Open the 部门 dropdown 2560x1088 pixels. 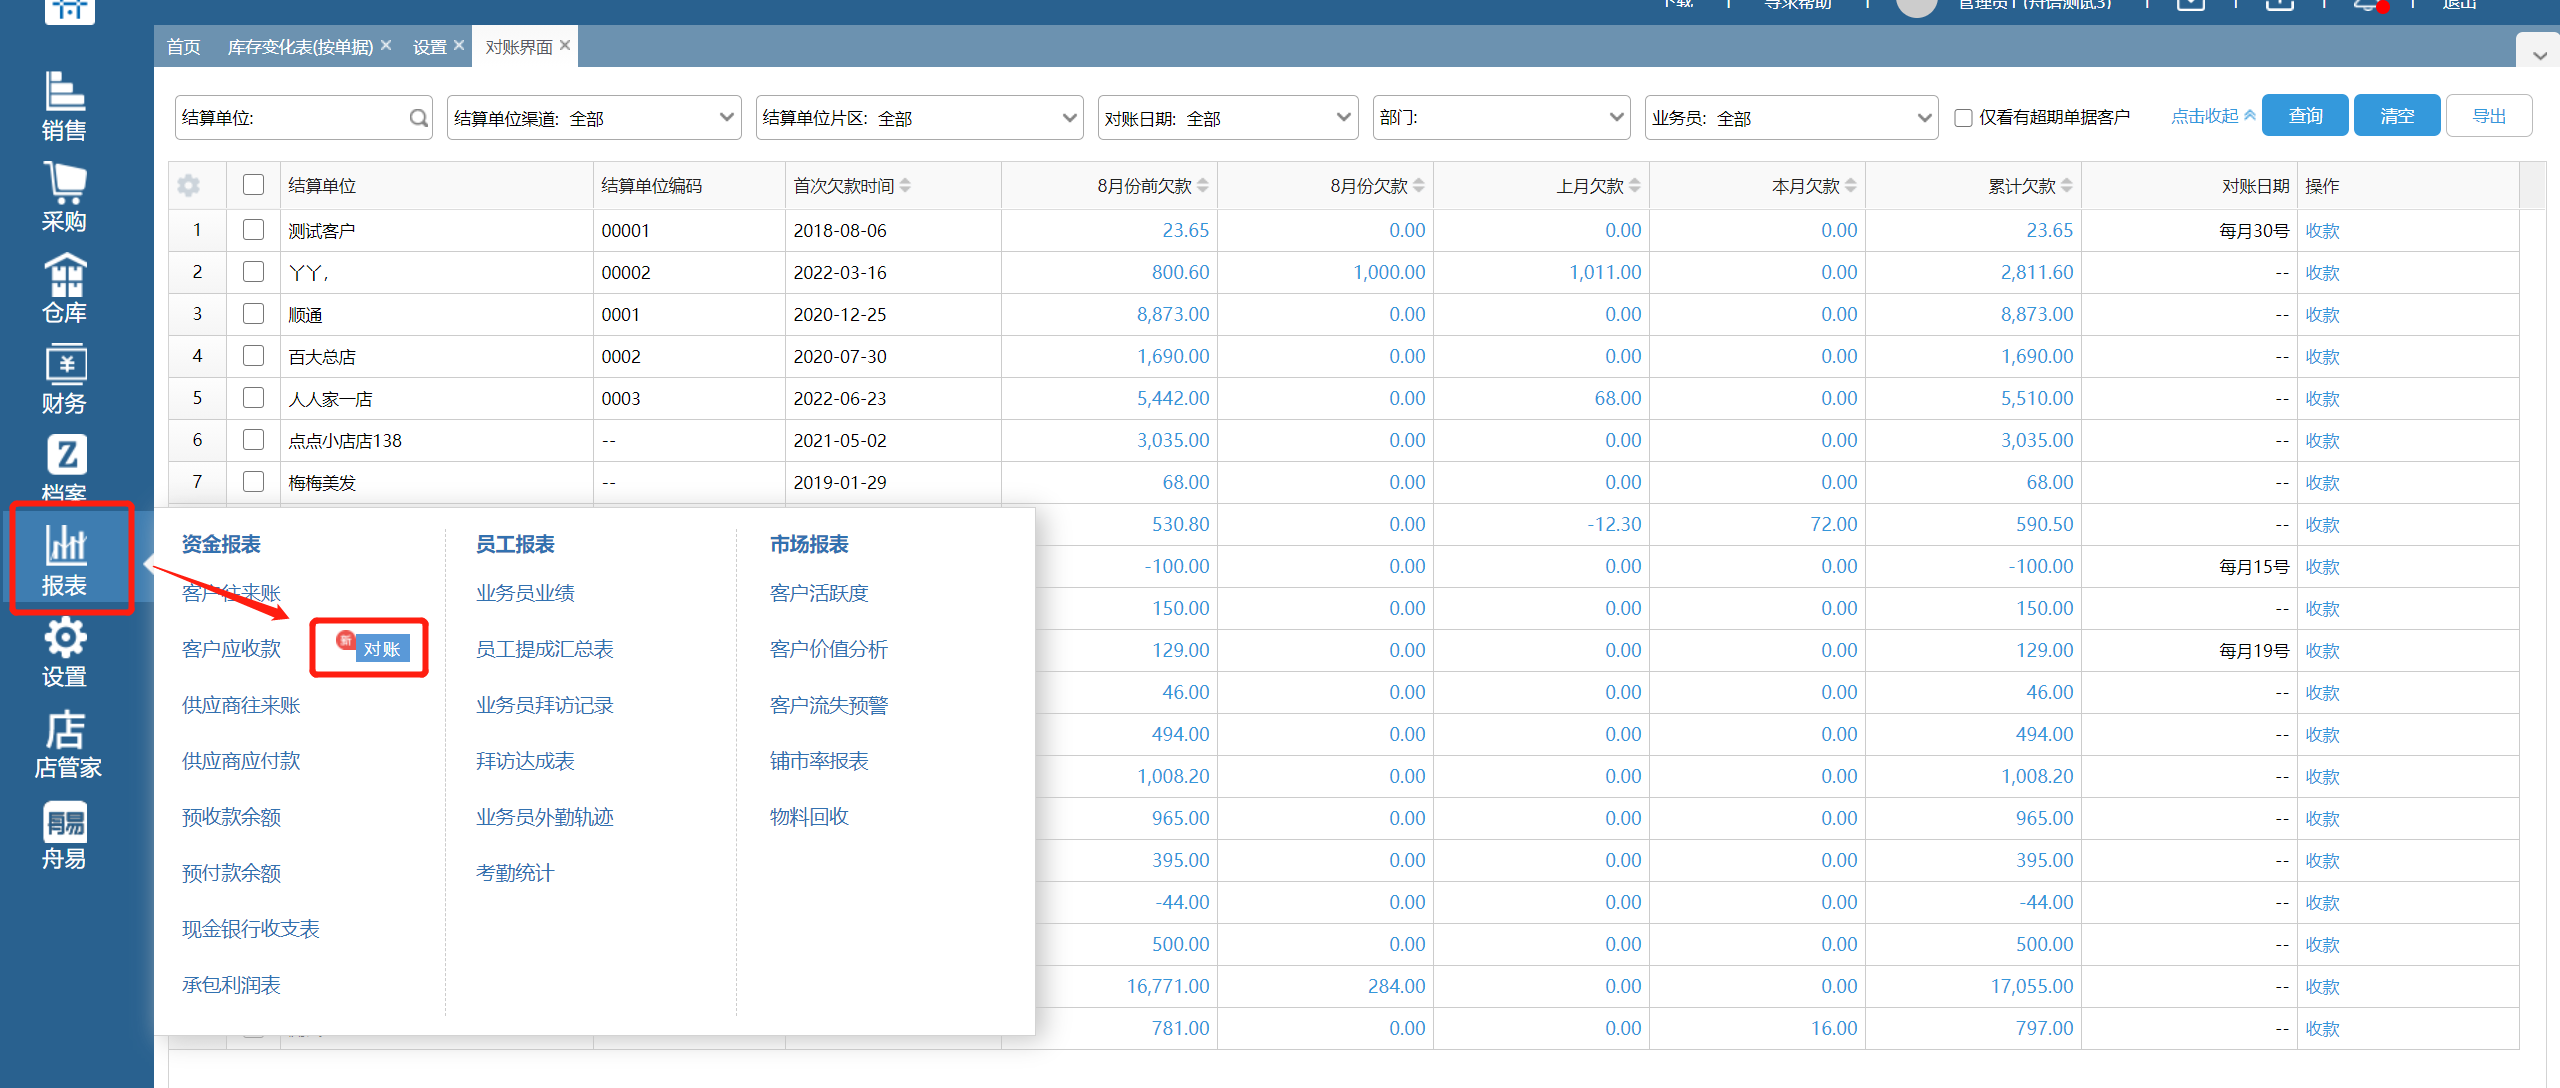tap(1502, 118)
